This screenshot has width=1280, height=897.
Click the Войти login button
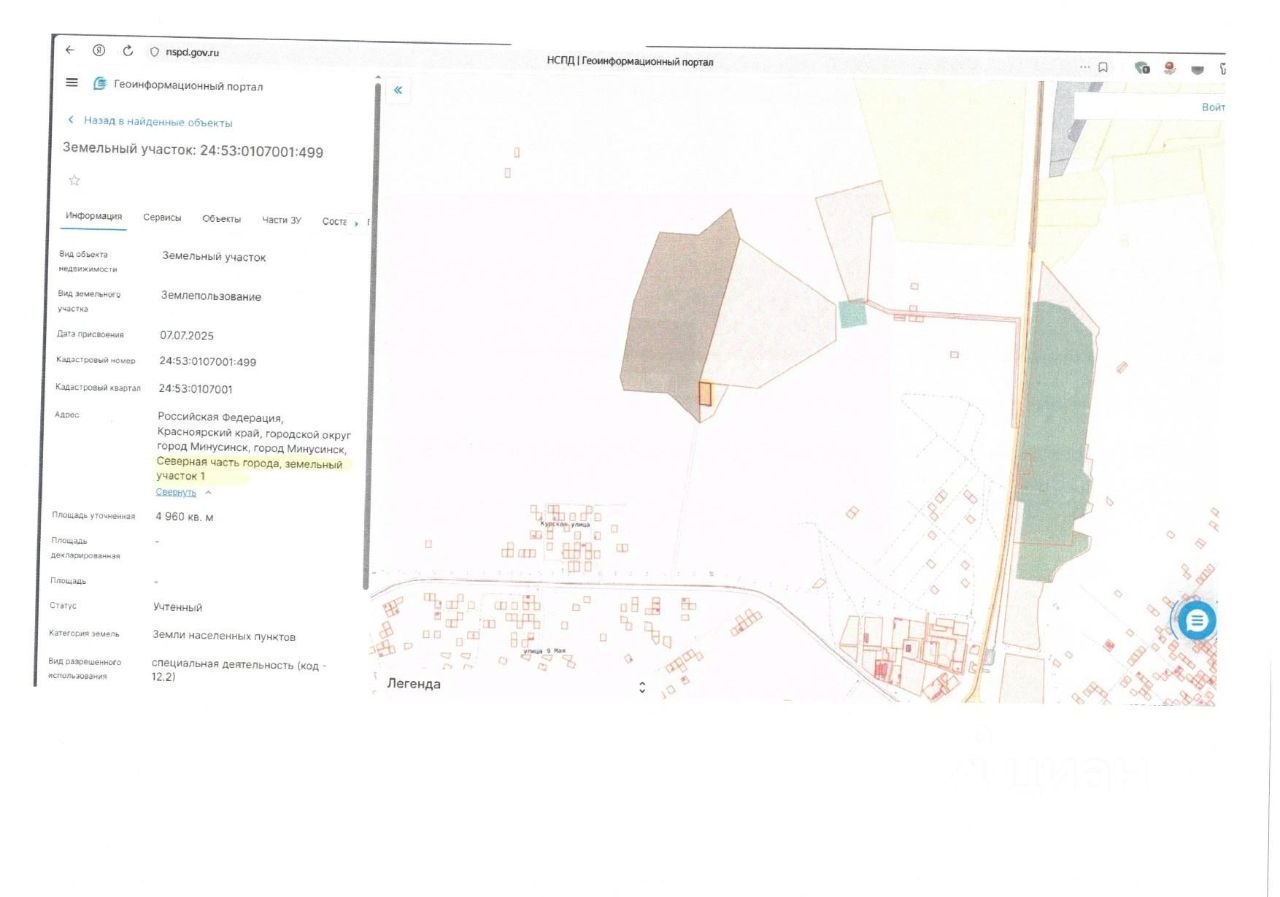1213,106
